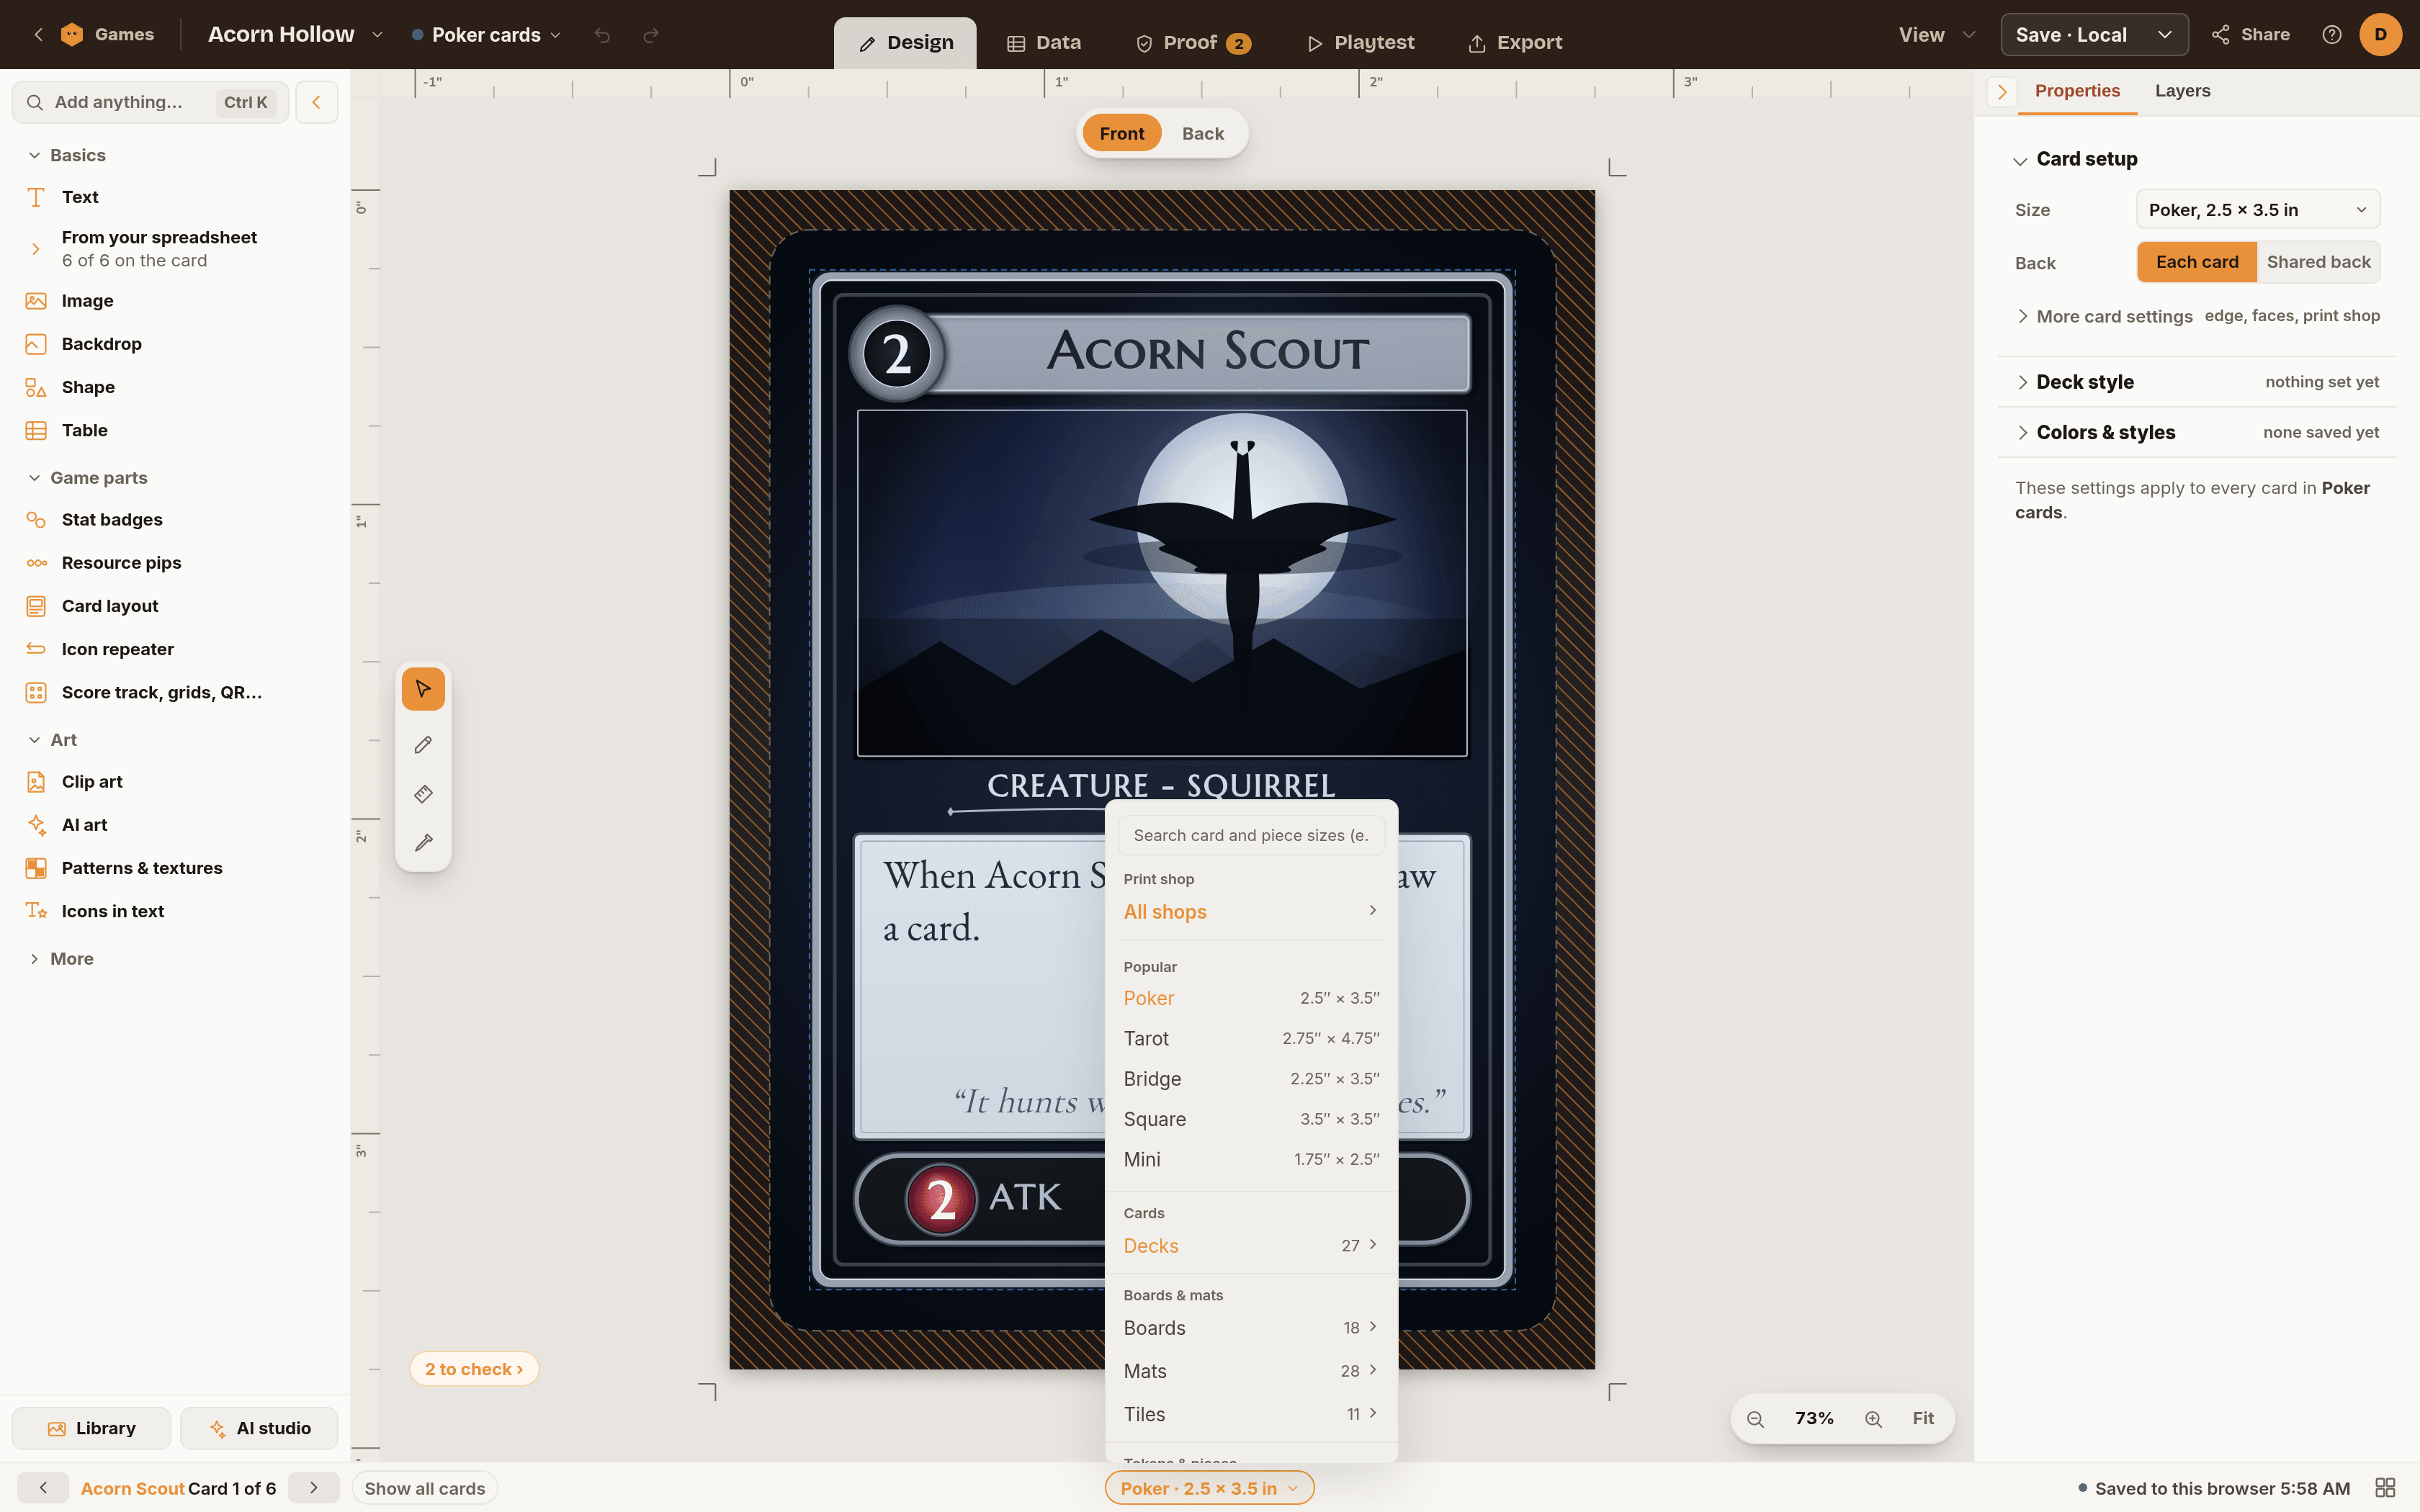Open the Data tab
Viewport: 2420px width, 1512px height.
pyautogui.click(x=1043, y=43)
